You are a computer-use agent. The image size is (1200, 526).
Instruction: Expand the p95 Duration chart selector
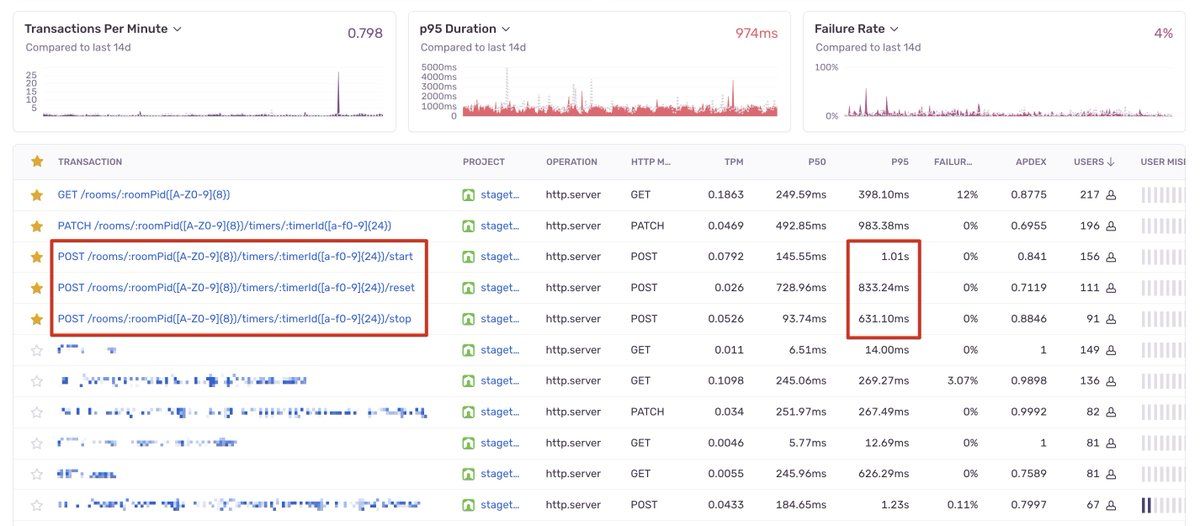coord(506,29)
